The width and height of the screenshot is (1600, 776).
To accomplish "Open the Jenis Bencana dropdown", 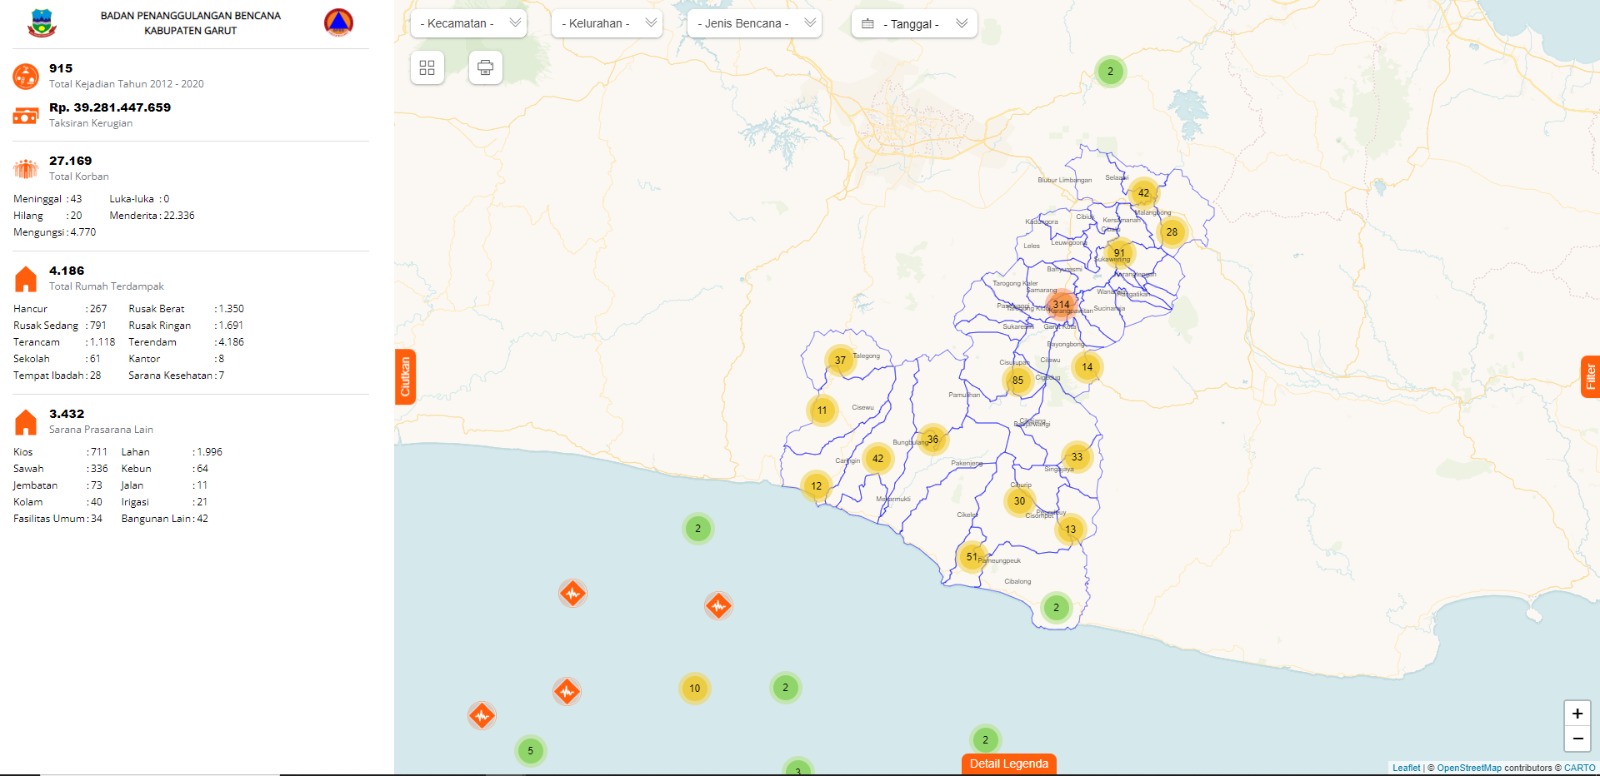I will point(755,23).
